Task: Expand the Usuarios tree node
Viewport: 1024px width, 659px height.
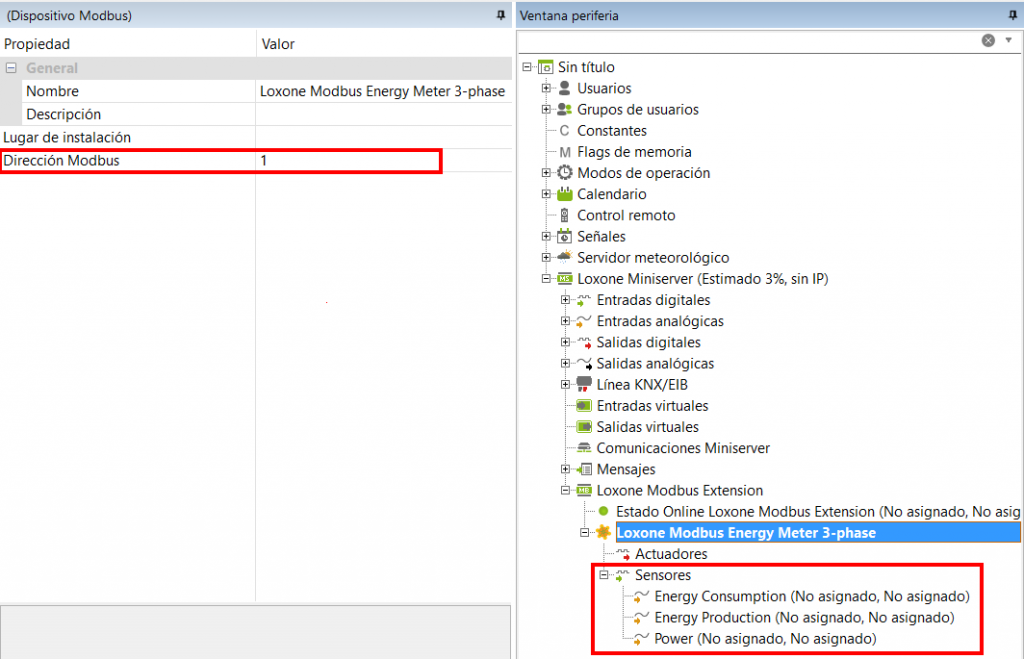Action: pyautogui.click(x=546, y=88)
